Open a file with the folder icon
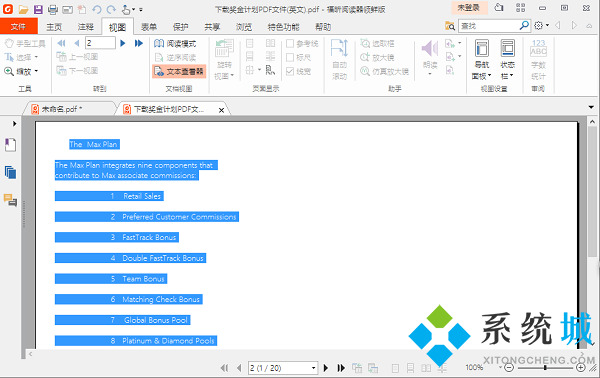Screen dimensions: 600x378 click(24, 9)
